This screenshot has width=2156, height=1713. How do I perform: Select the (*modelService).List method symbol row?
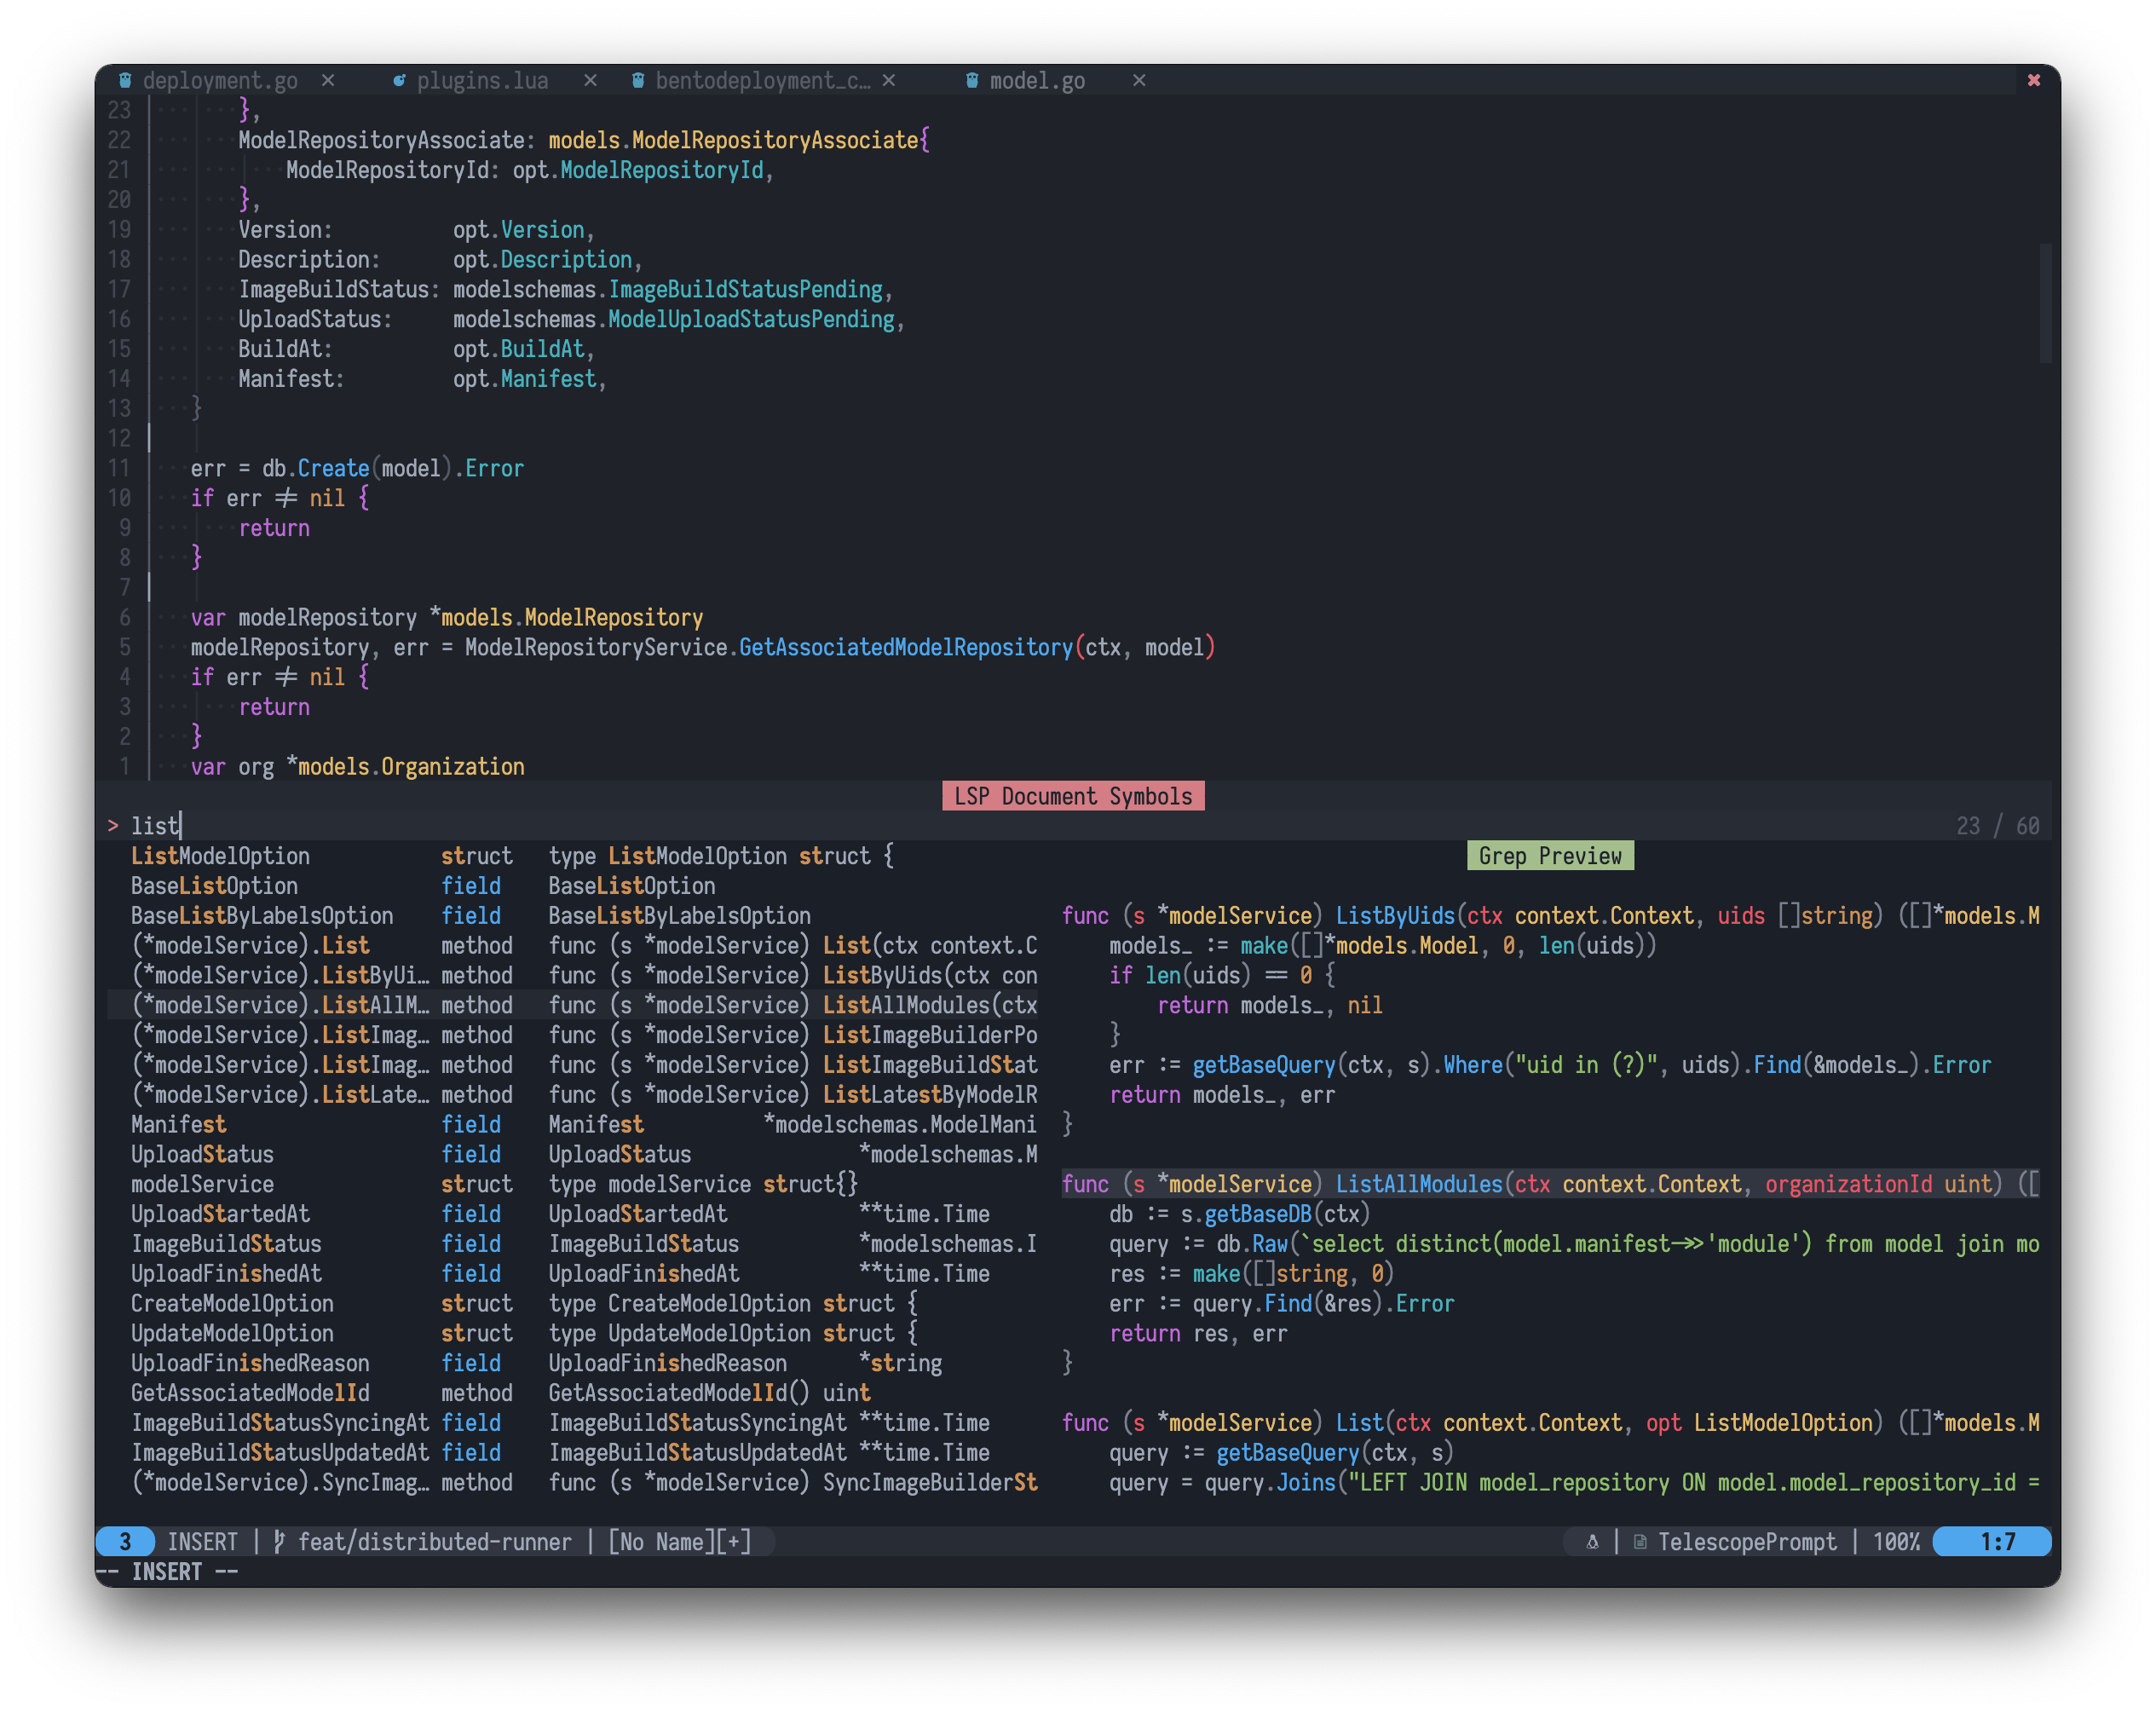coord(573,946)
